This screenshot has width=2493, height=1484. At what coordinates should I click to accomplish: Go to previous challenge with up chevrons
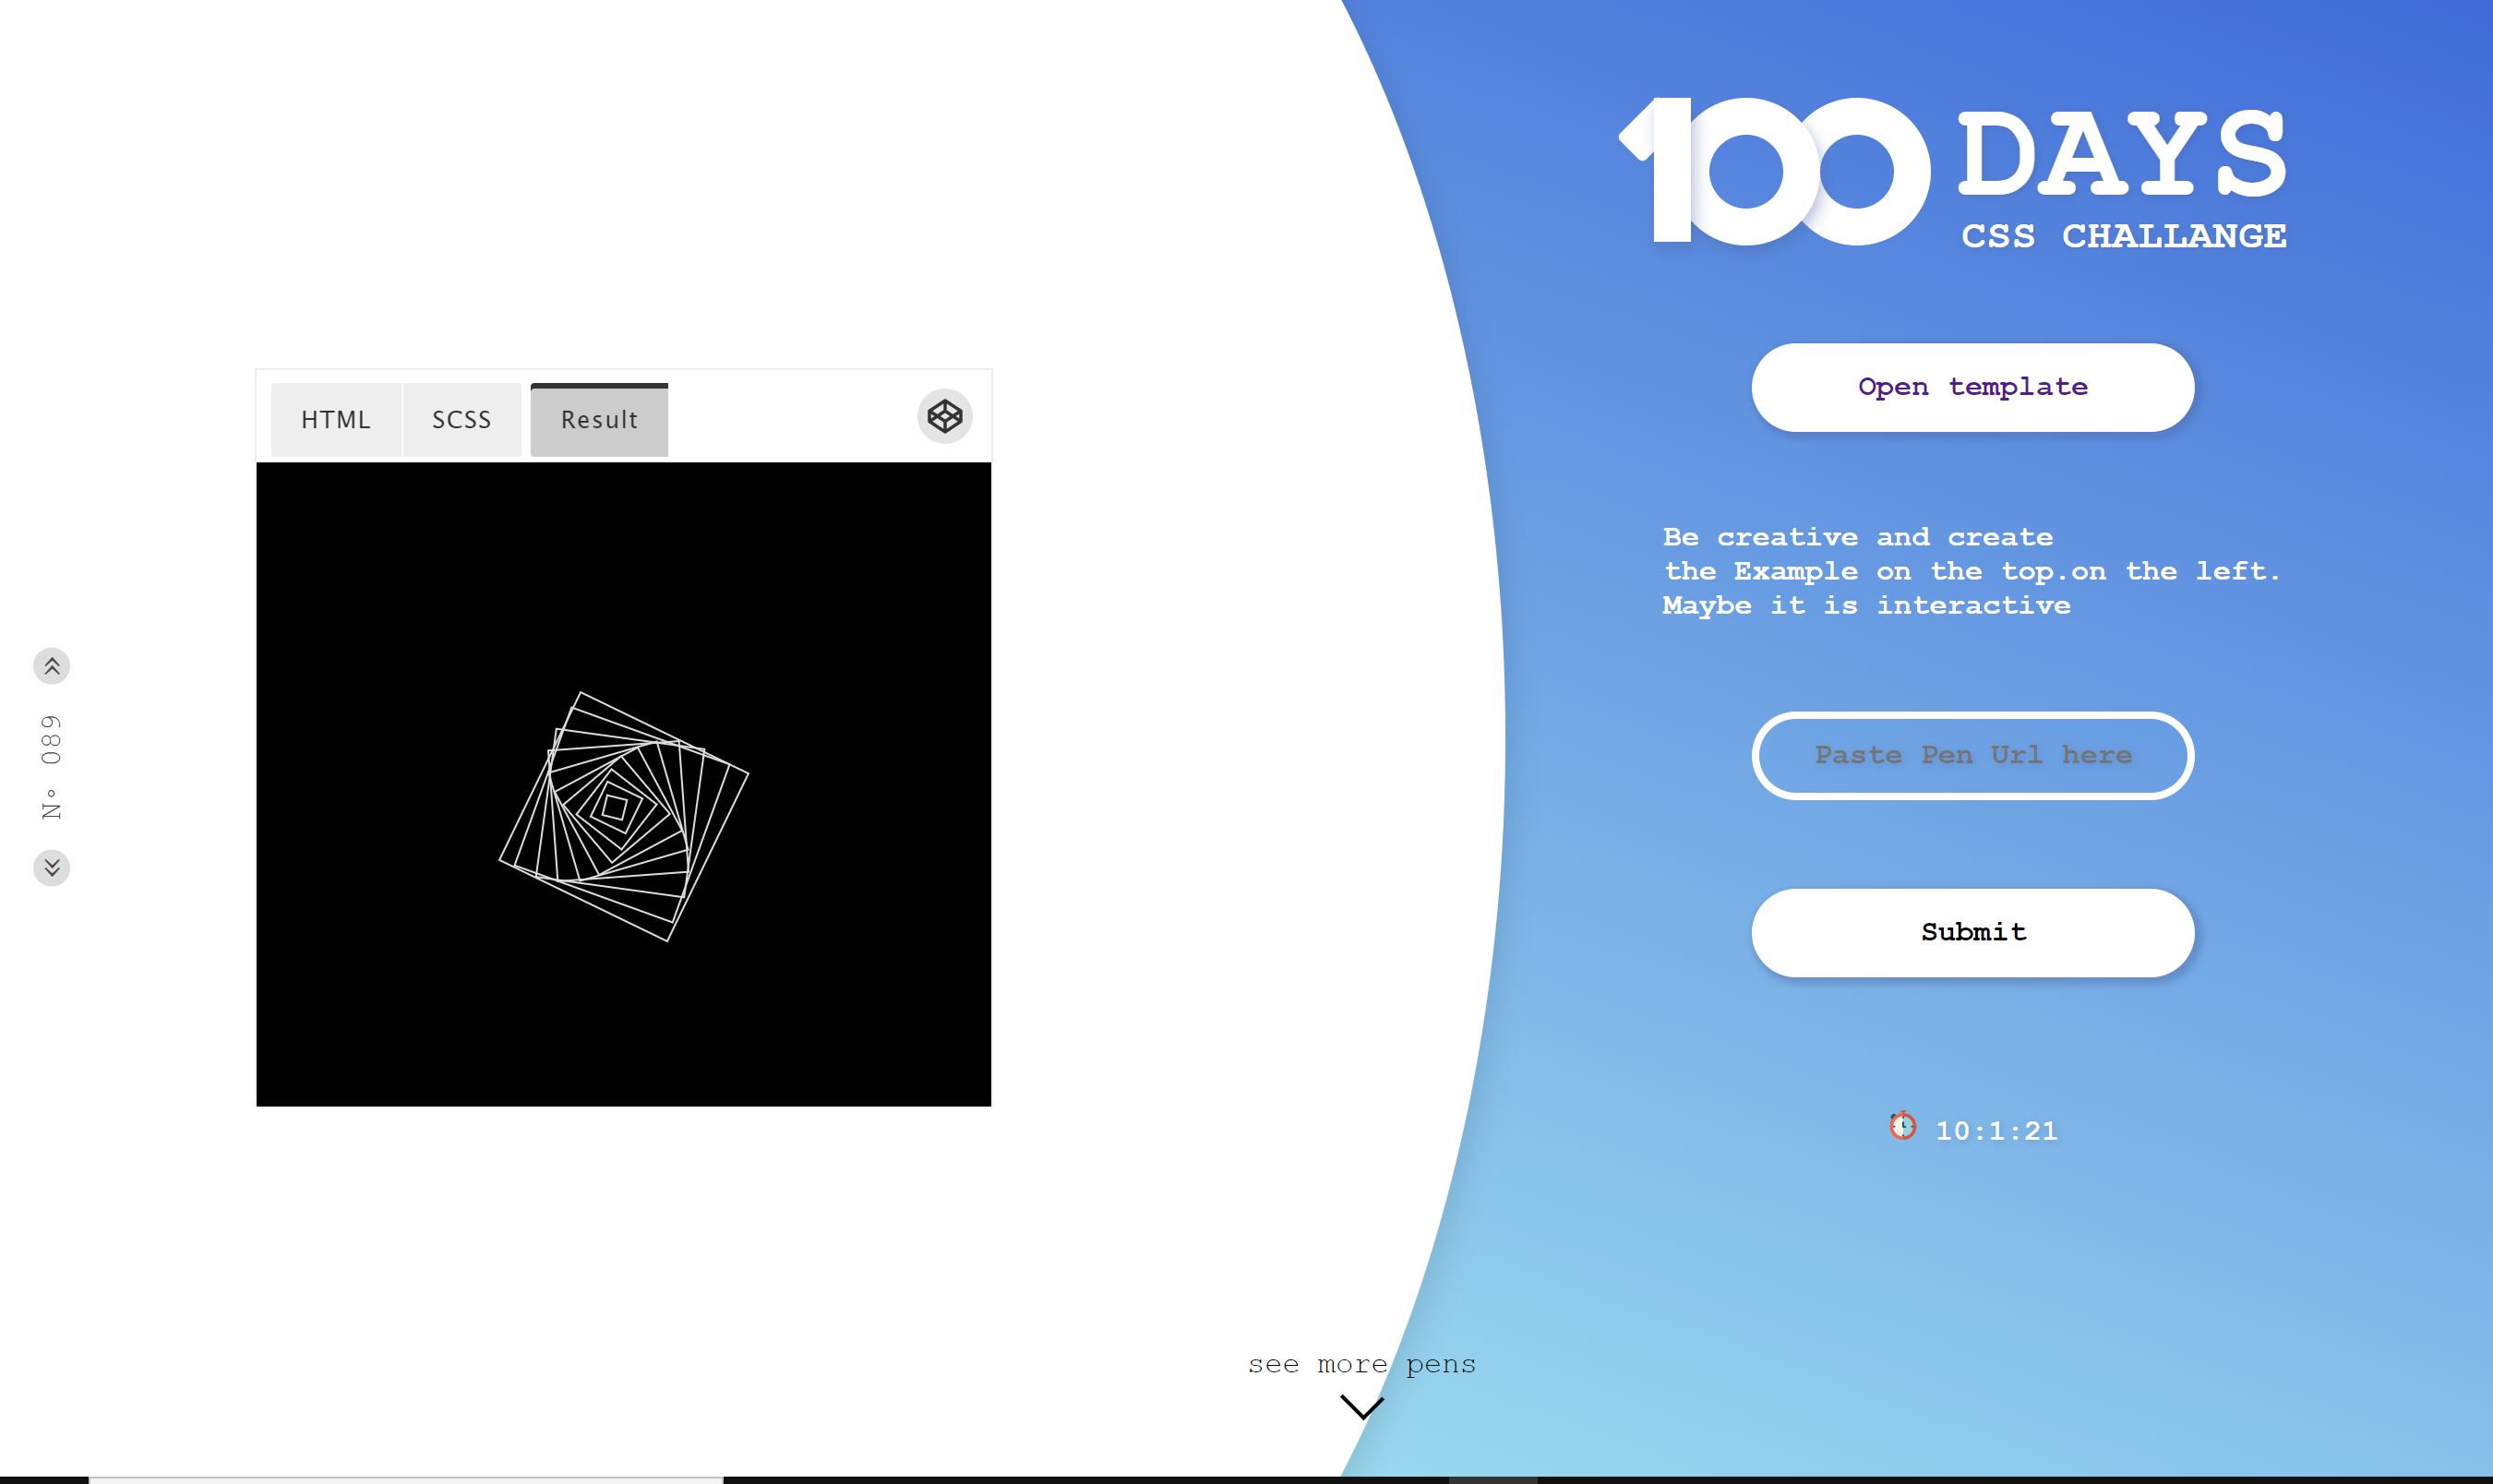pyautogui.click(x=52, y=666)
